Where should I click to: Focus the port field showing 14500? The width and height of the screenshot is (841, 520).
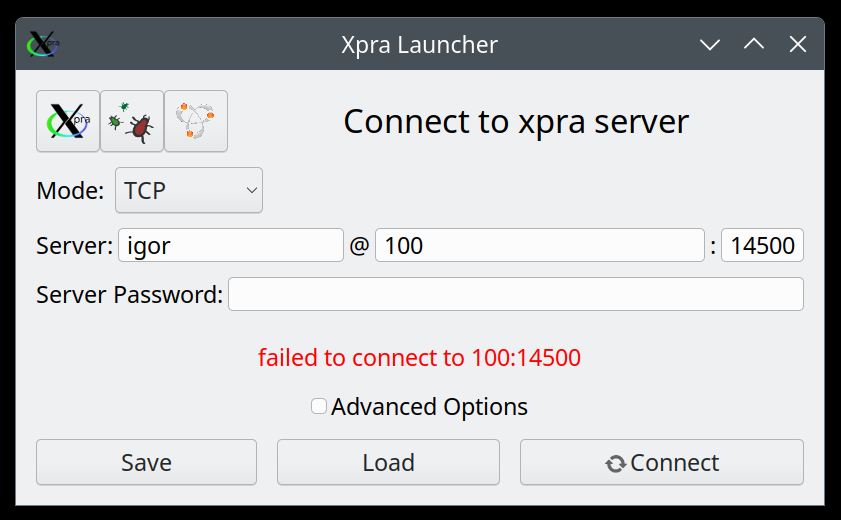pos(762,246)
